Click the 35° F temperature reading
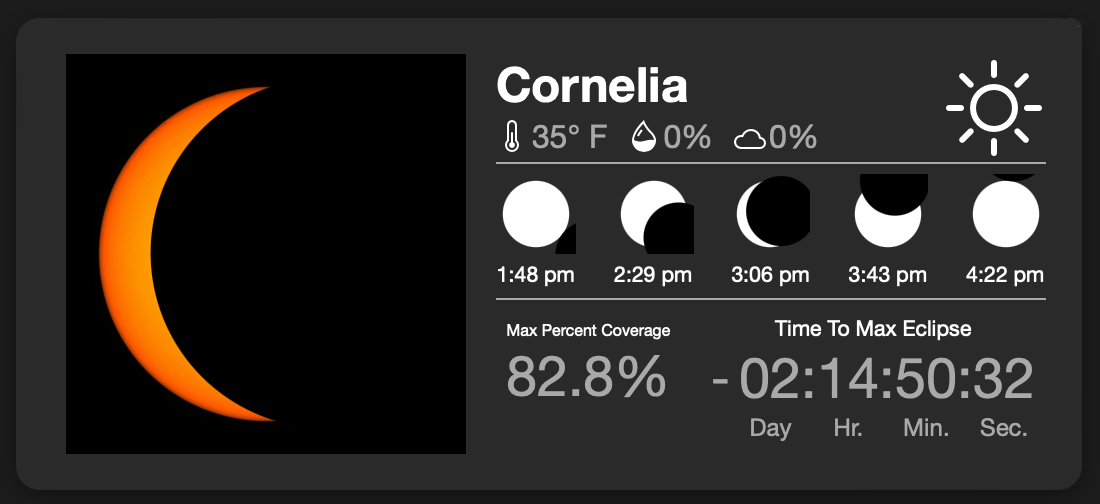Screen dimensions: 1100x504 coord(569,137)
